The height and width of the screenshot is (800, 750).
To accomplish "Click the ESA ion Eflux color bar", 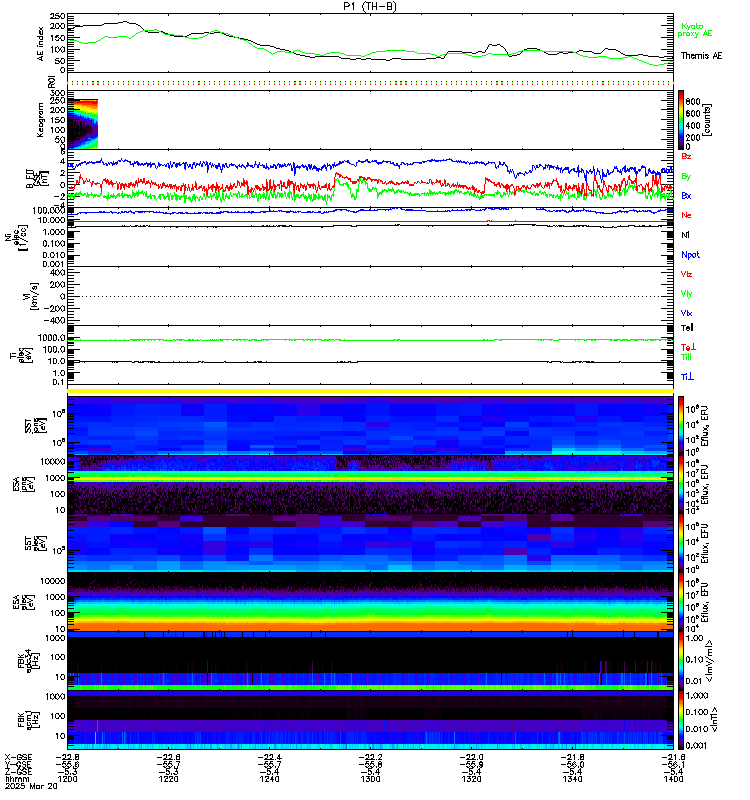I will (681, 484).
